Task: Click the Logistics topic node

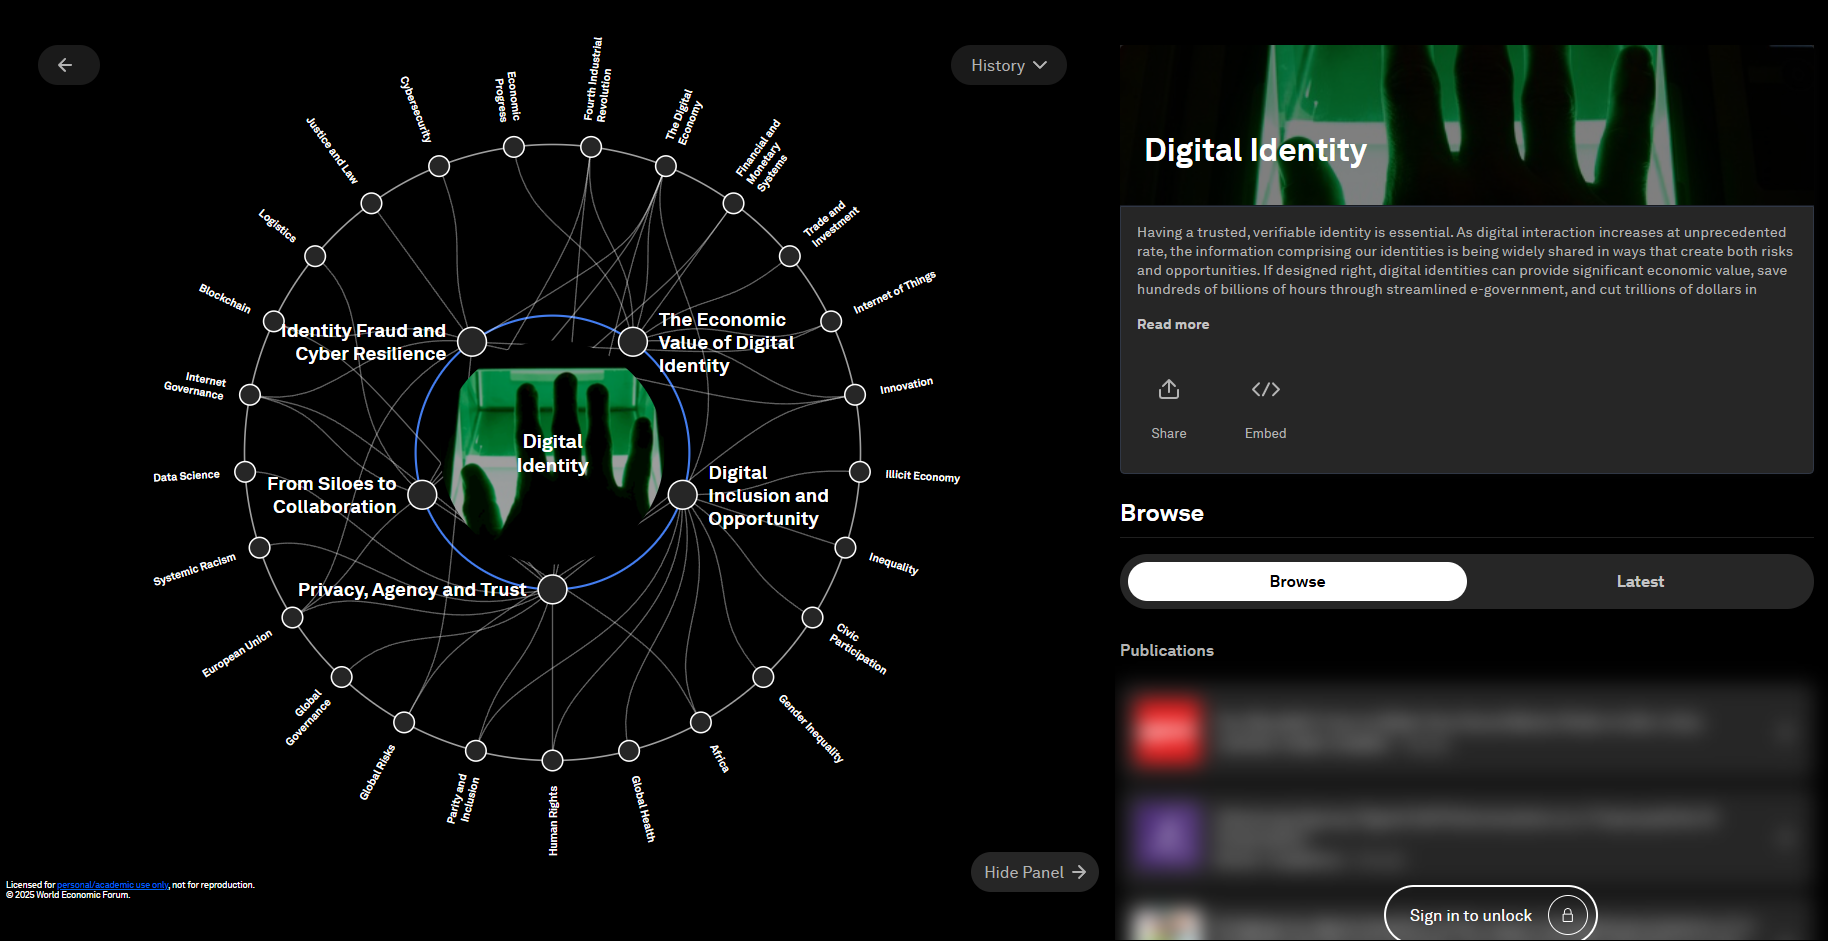Action: click(315, 256)
